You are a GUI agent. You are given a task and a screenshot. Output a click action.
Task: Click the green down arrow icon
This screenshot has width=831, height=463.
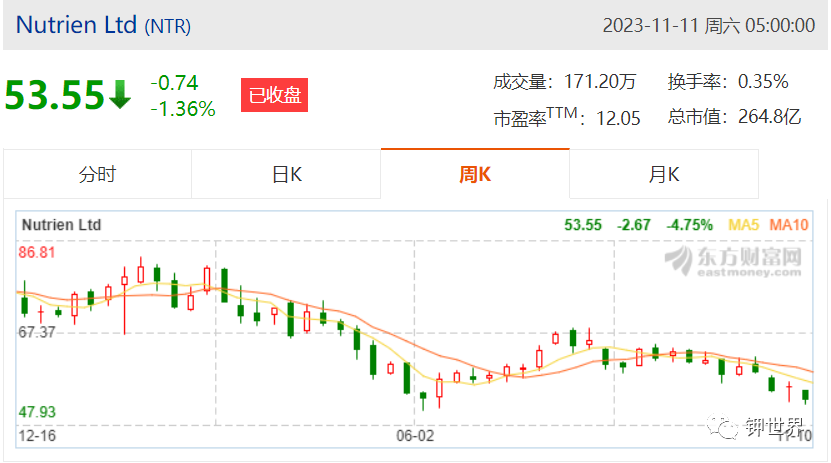pos(120,95)
